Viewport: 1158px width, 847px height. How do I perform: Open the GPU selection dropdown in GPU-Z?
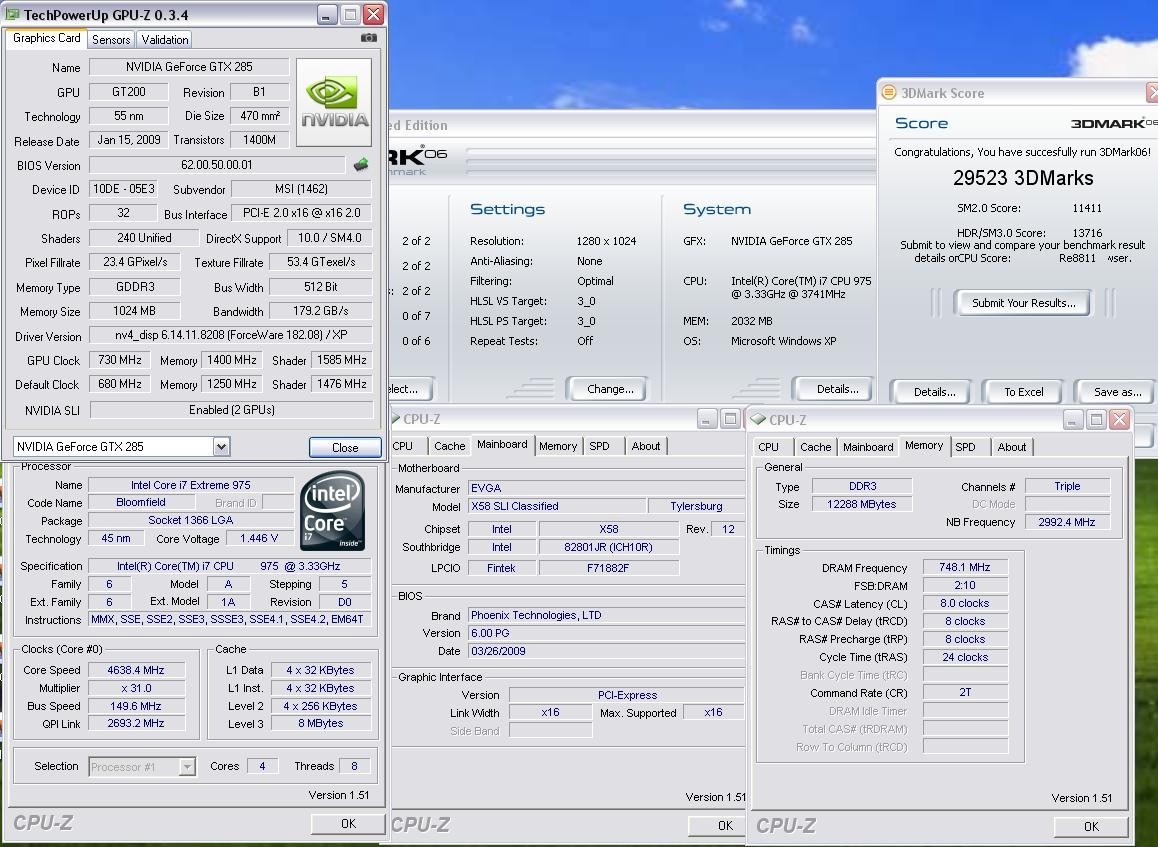221,446
